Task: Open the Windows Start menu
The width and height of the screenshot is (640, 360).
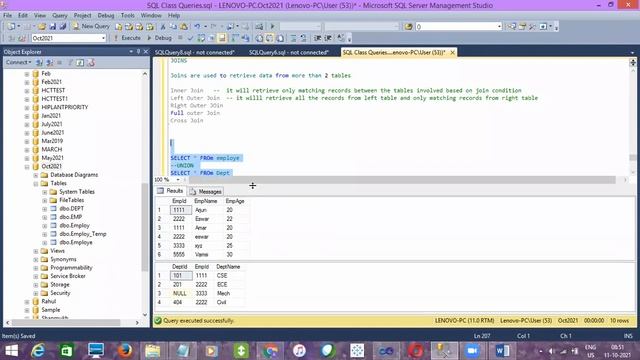Action: coord(11,351)
